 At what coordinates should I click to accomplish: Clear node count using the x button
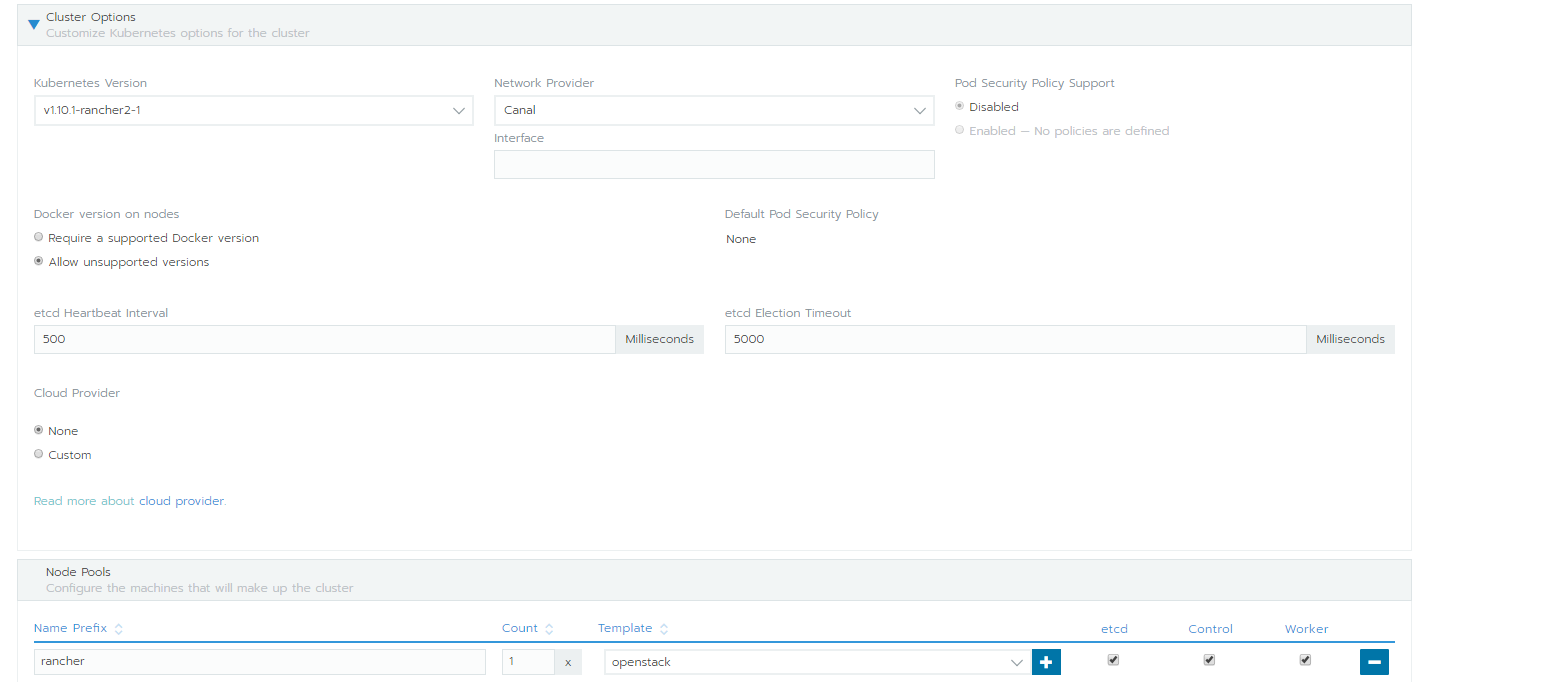(x=567, y=661)
